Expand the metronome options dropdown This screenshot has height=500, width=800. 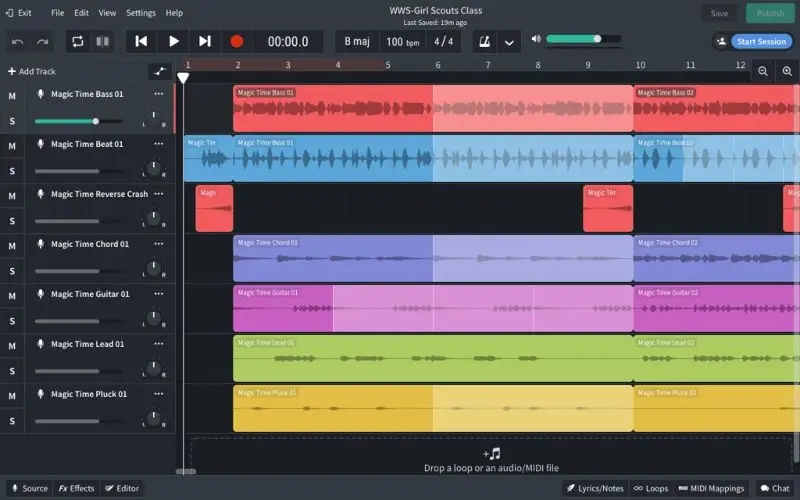tap(509, 42)
